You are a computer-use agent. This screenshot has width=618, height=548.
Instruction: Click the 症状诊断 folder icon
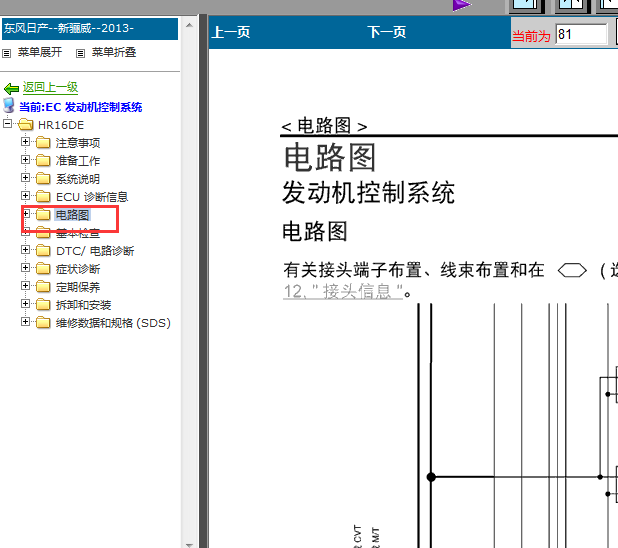[x=43, y=268]
